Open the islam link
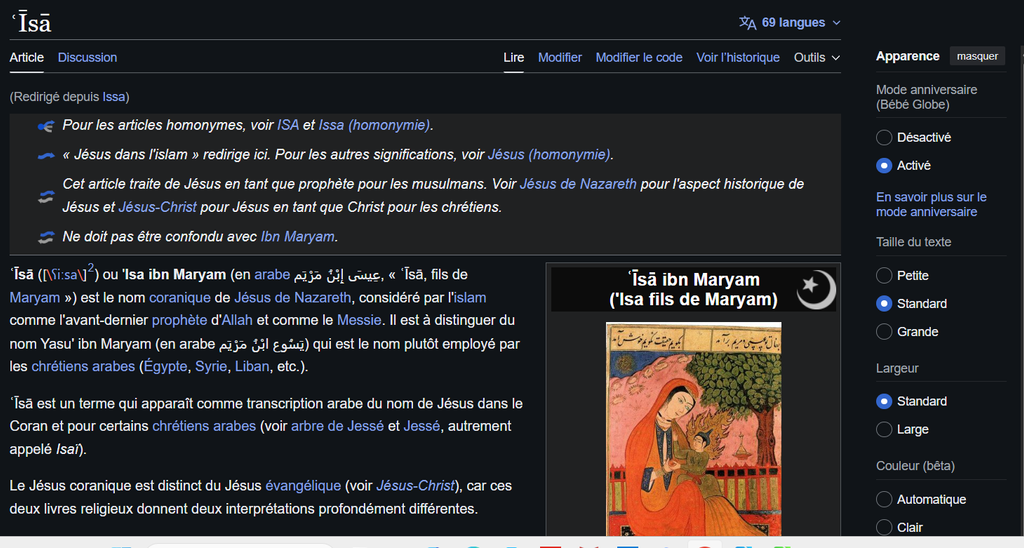Viewport: 1024px width, 548px height. point(470,298)
